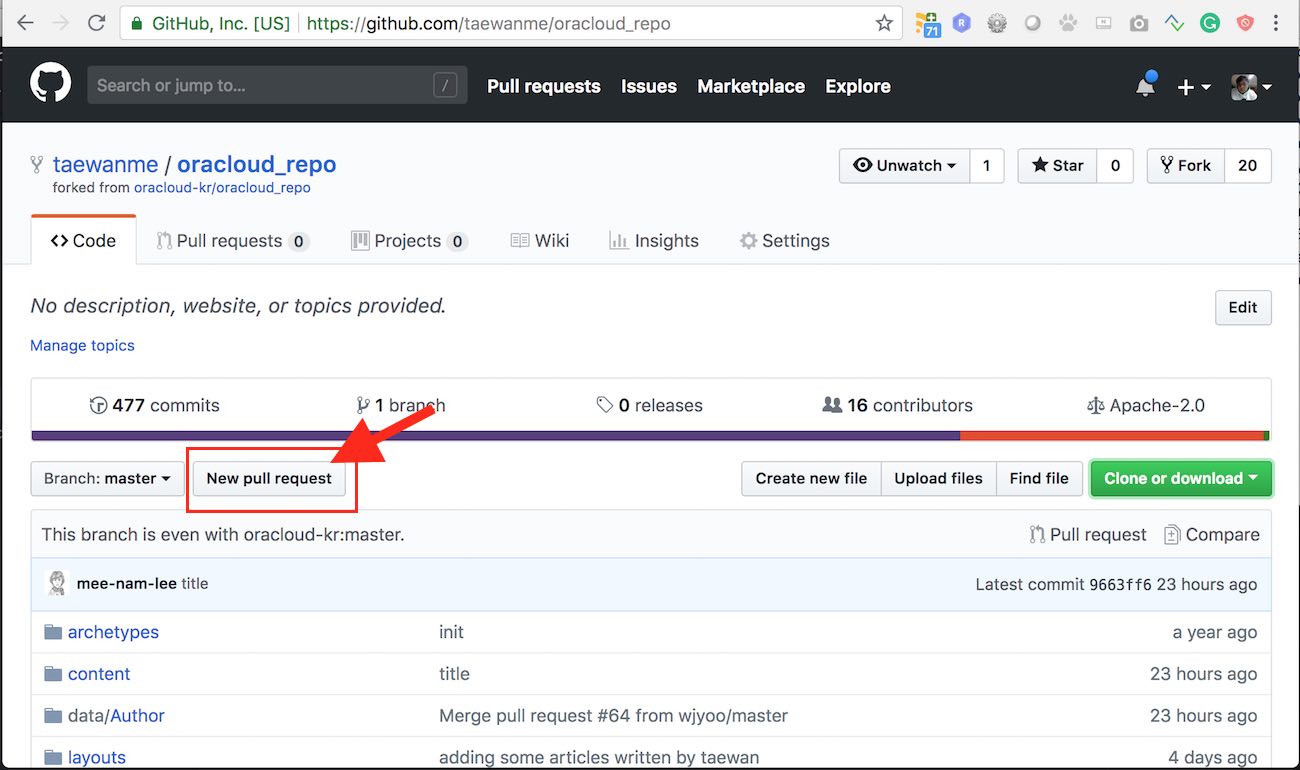Viewport: 1300px width, 770px height.
Task: Click the paw extension icon
Action: (x=1068, y=24)
